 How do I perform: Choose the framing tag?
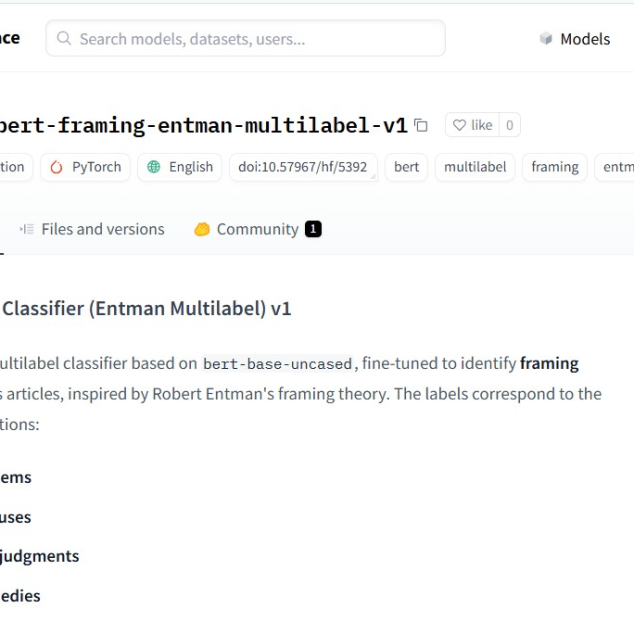[x=555, y=167]
